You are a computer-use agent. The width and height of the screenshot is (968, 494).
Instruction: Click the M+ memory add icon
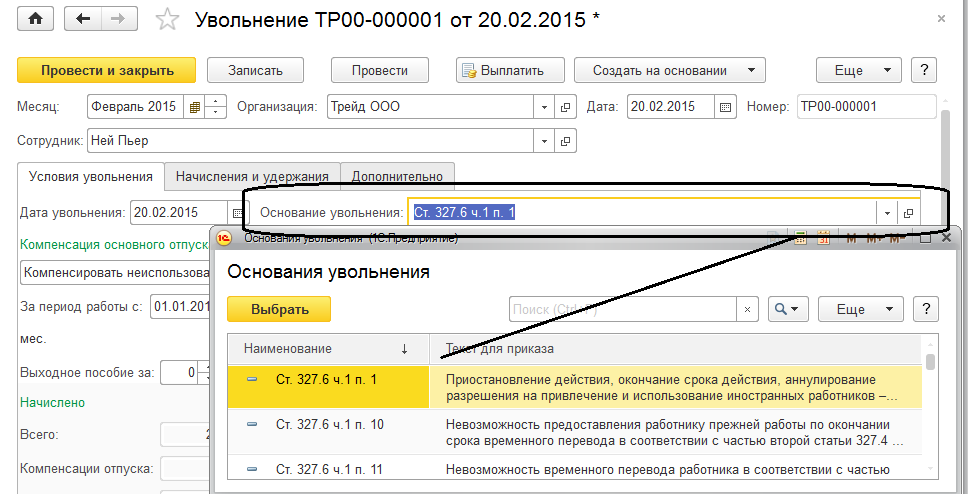point(874,238)
